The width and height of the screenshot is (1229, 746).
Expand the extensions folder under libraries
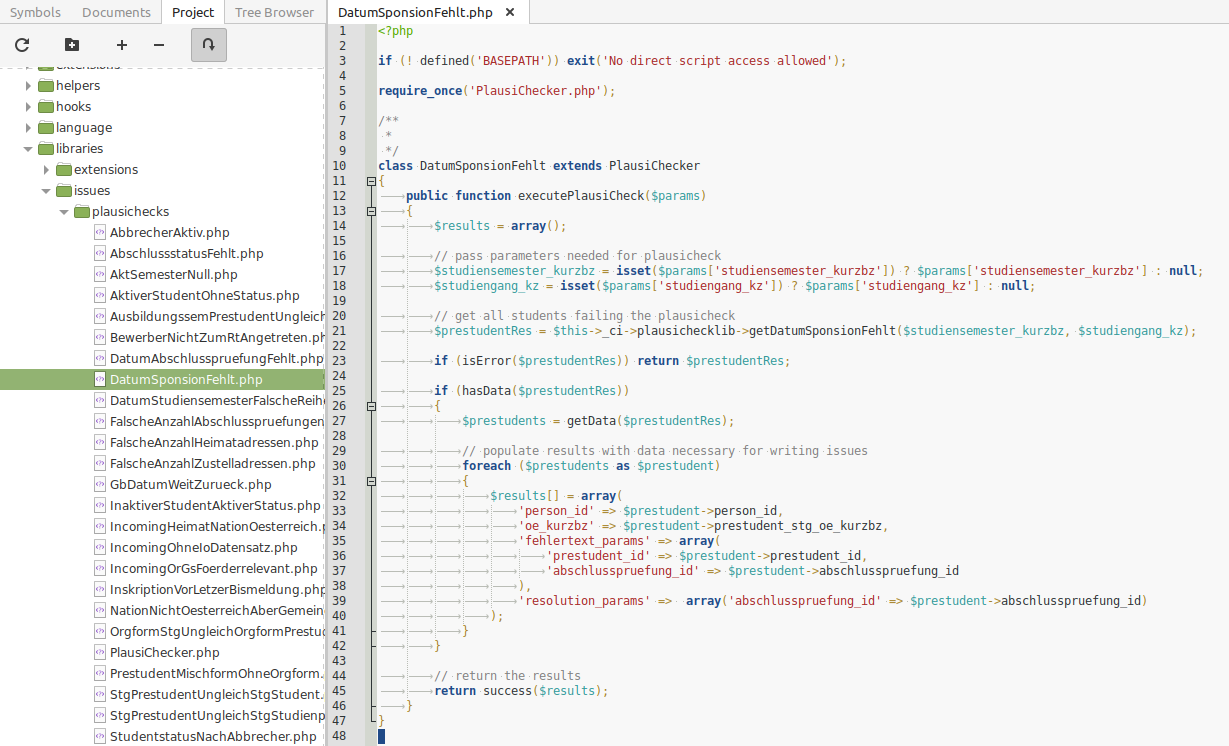[46, 170]
